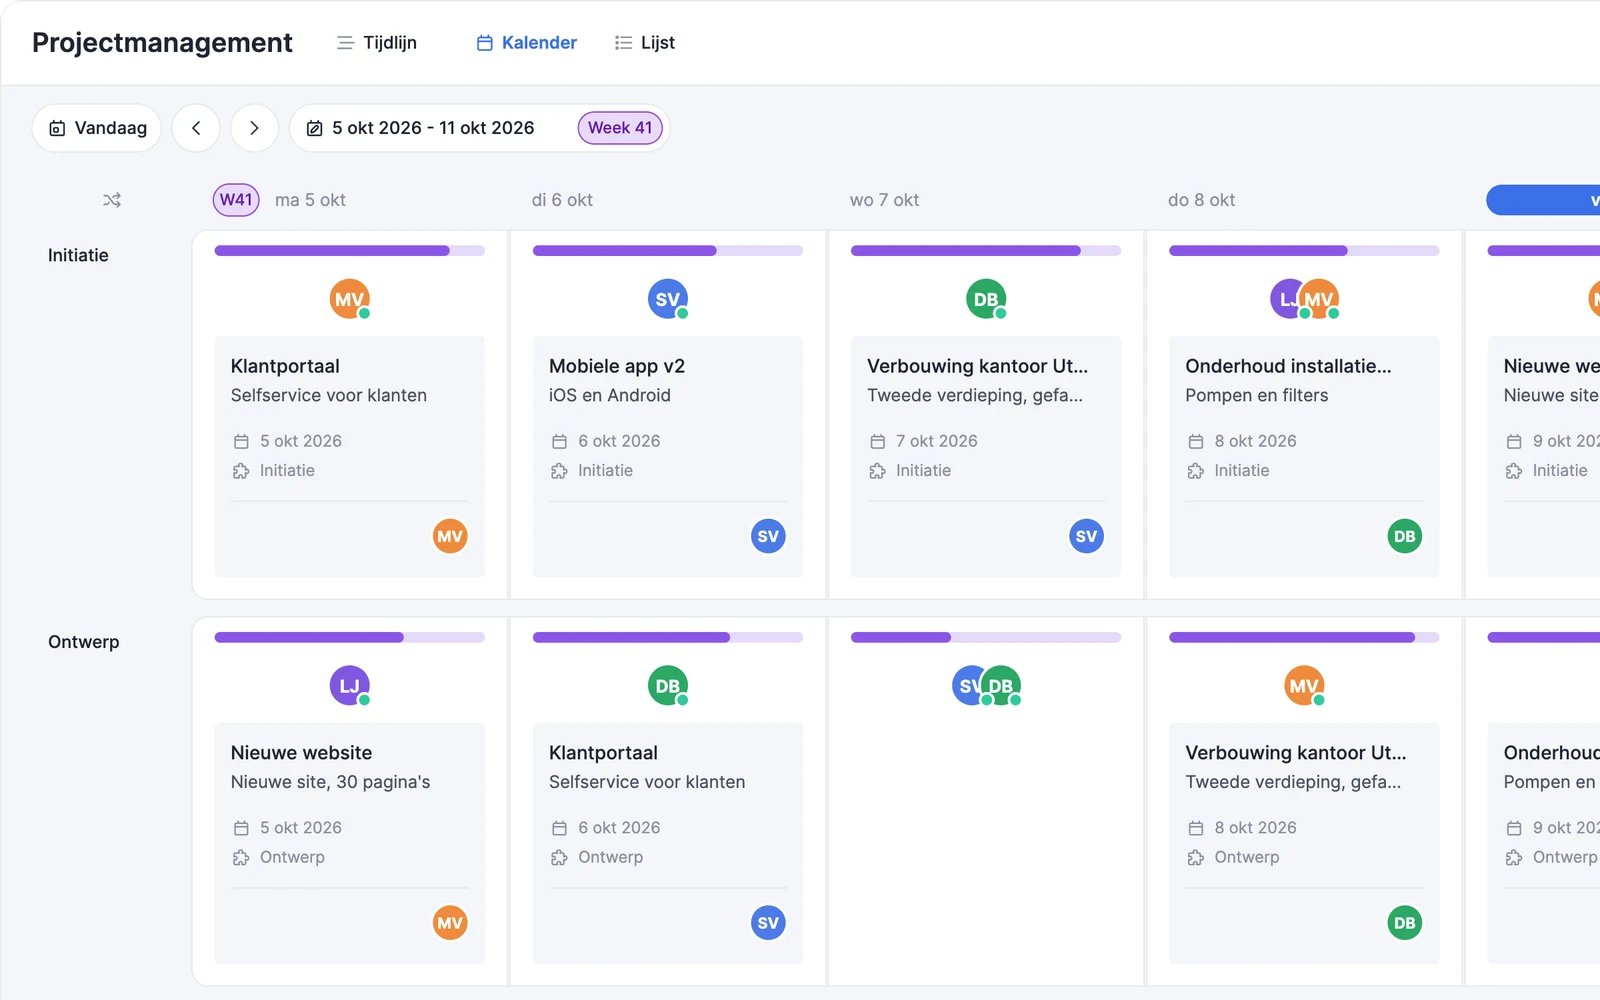1600x1000 pixels.
Task: Jump to today with Vandaag button
Action: [x=97, y=128]
